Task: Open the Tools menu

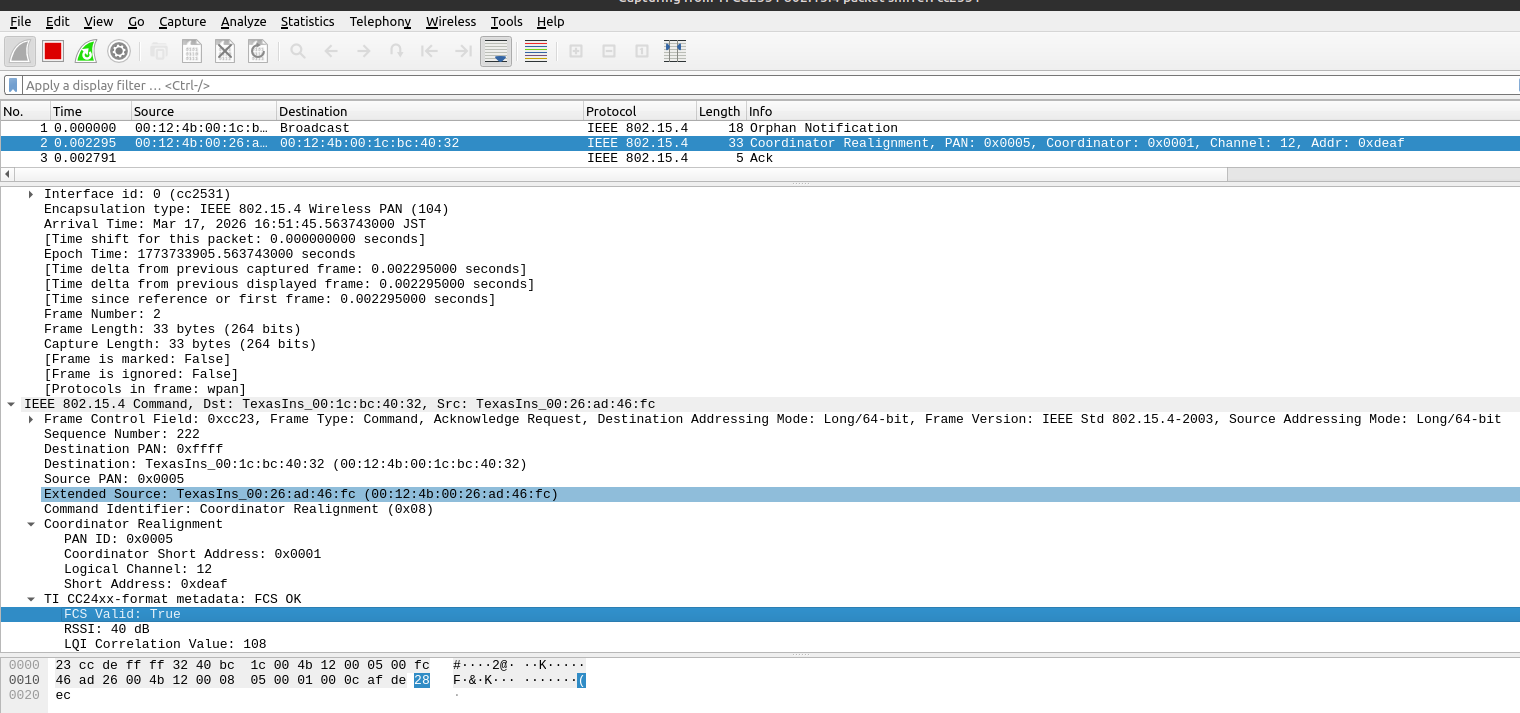Action: pos(507,21)
